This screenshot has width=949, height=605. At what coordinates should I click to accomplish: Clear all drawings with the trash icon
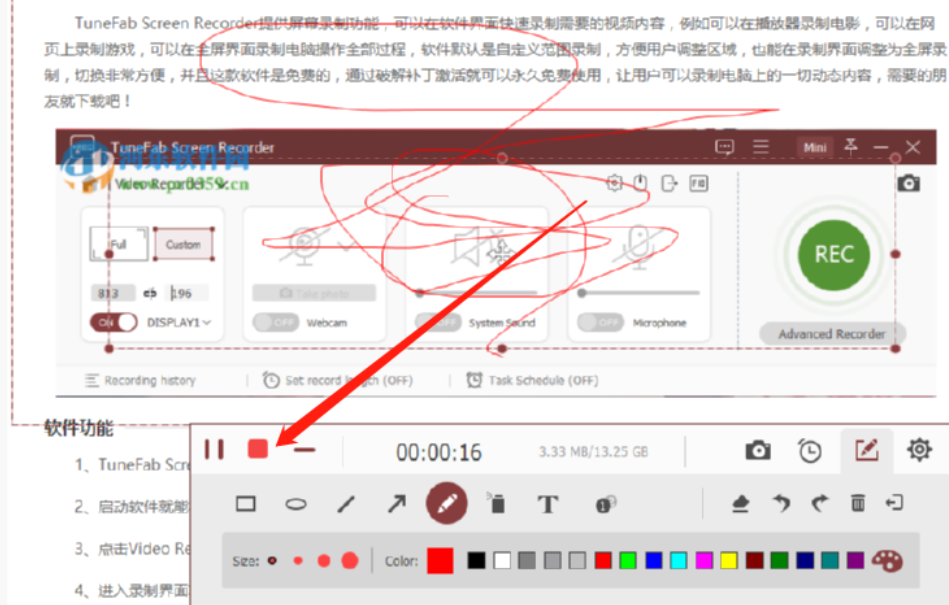coord(858,503)
